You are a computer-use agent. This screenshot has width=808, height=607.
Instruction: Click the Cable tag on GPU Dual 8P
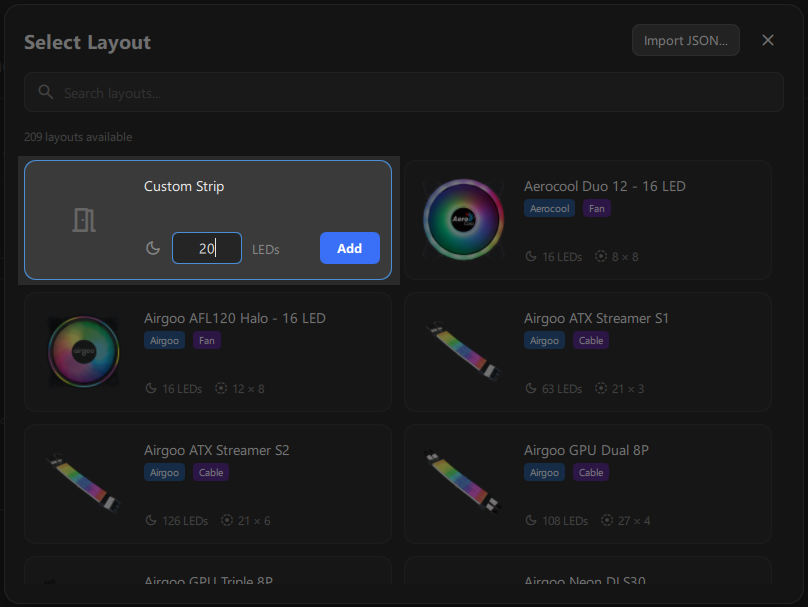point(591,472)
